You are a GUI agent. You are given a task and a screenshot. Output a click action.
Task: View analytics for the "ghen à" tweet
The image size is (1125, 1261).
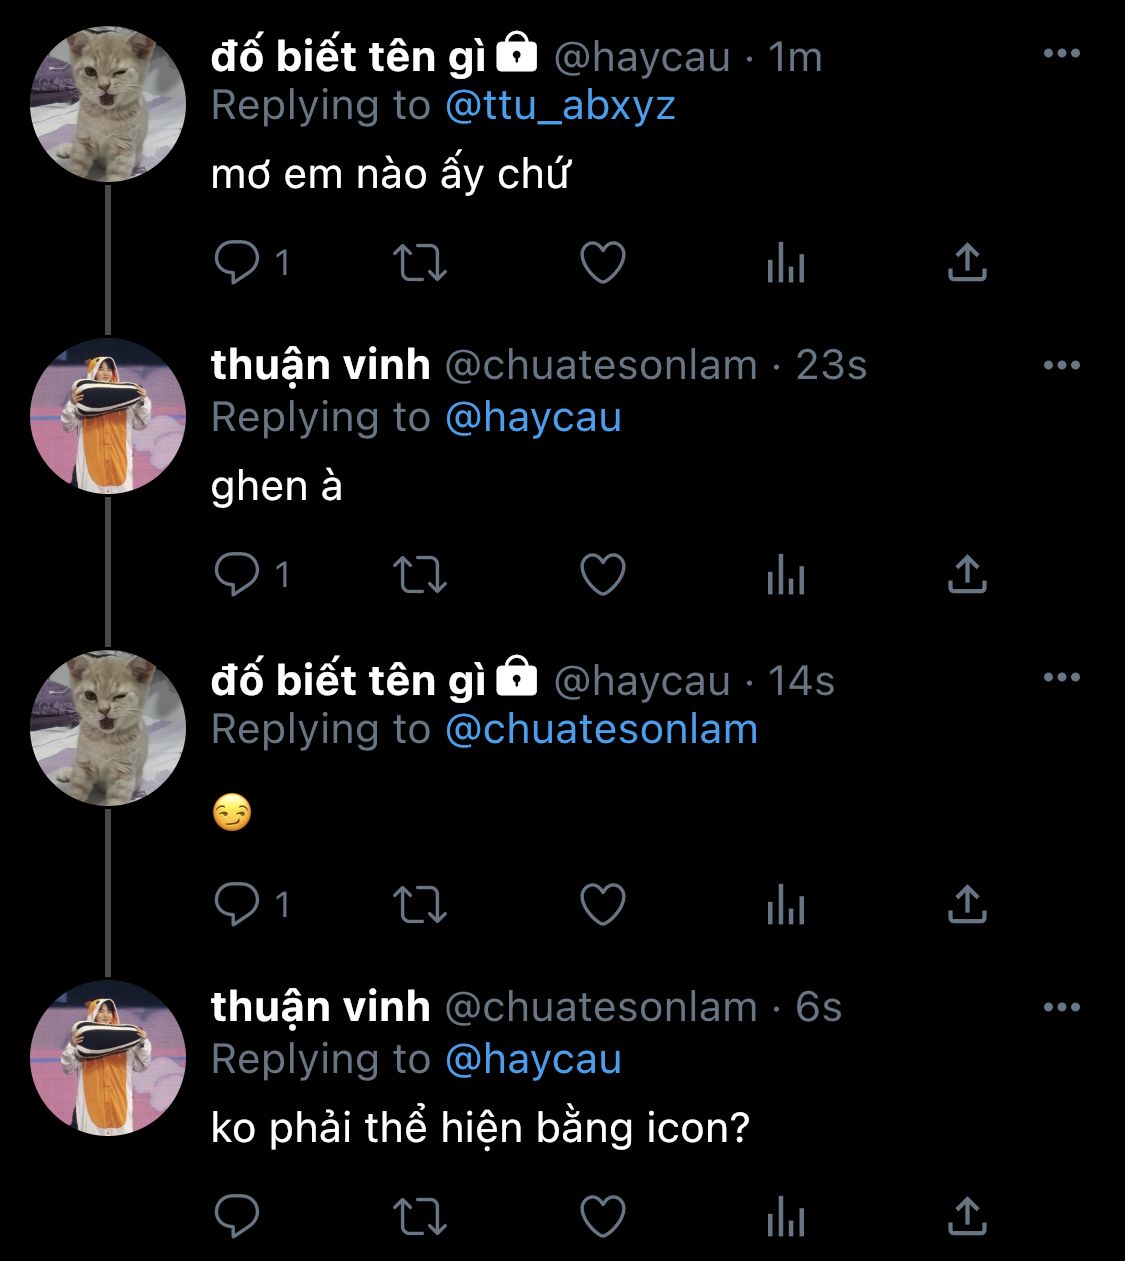[785, 575]
